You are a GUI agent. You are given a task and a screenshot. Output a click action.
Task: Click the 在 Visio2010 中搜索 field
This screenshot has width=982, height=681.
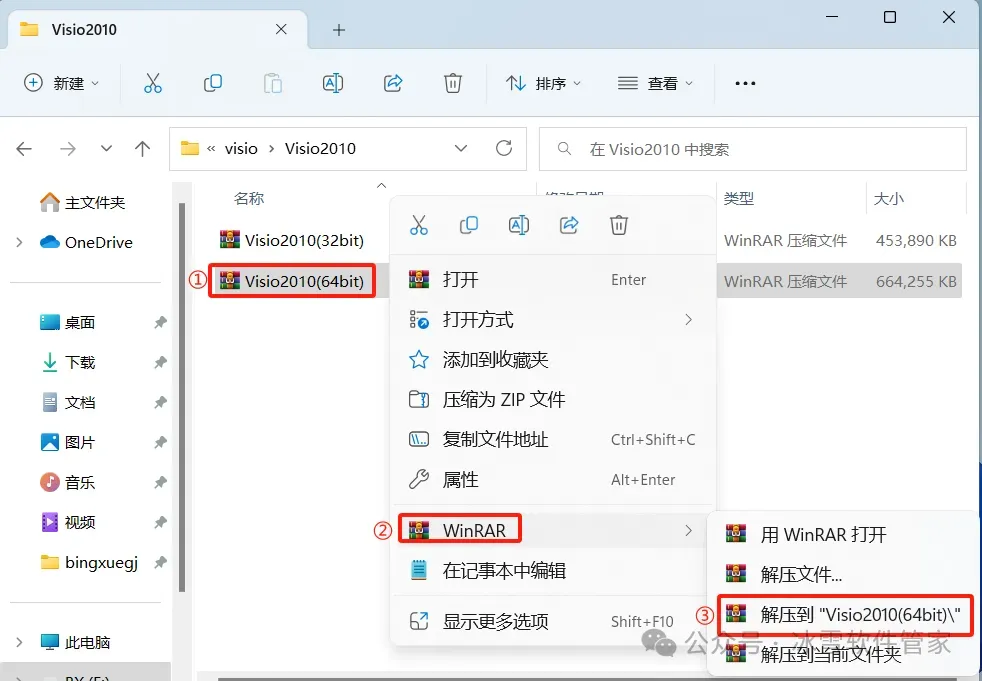[x=753, y=149]
